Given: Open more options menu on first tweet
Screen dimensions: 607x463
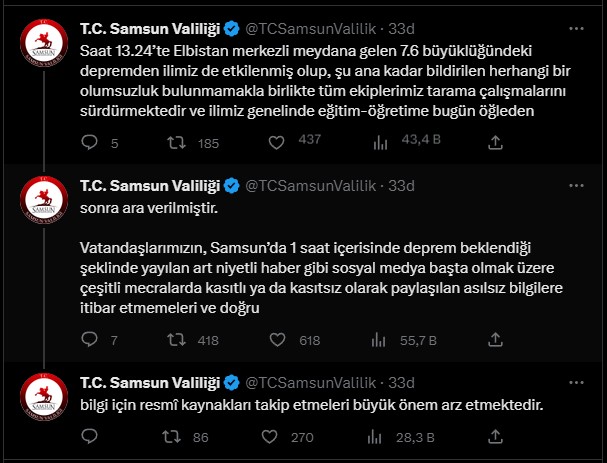Looking at the screenshot, I should (x=576, y=28).
